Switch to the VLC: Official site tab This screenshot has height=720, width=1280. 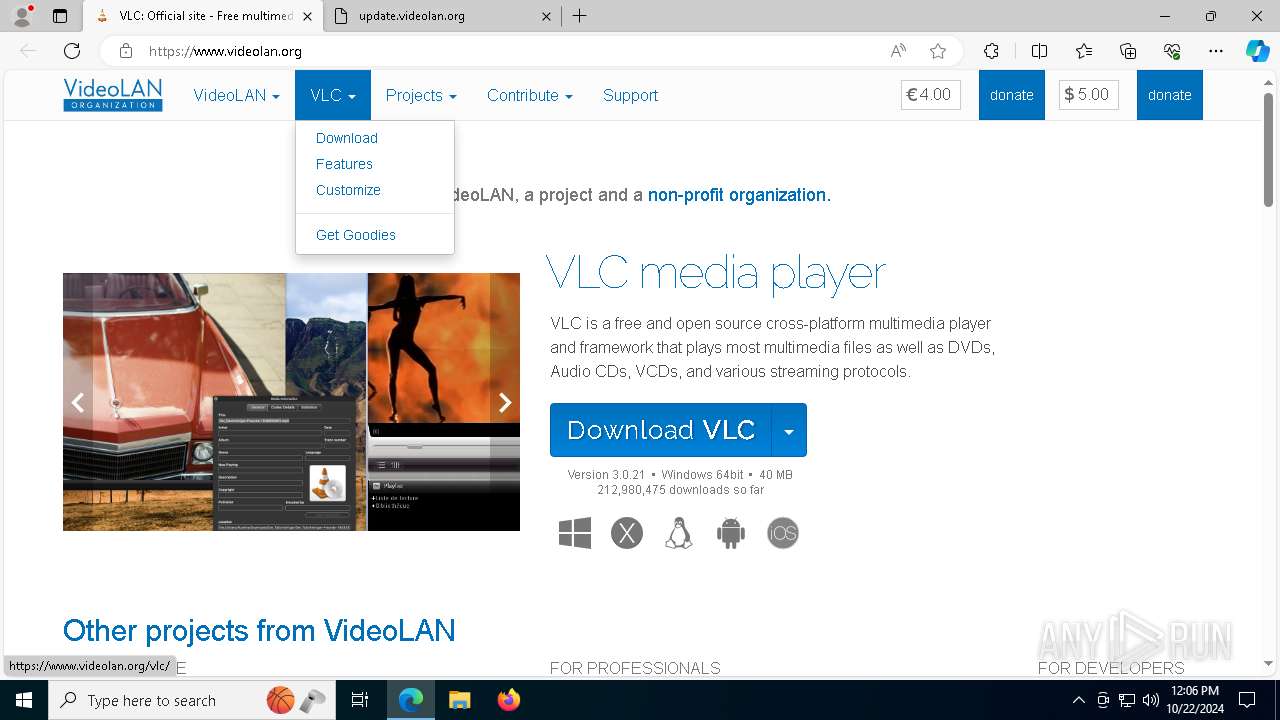pyautogui.click(x=202, y=16)
